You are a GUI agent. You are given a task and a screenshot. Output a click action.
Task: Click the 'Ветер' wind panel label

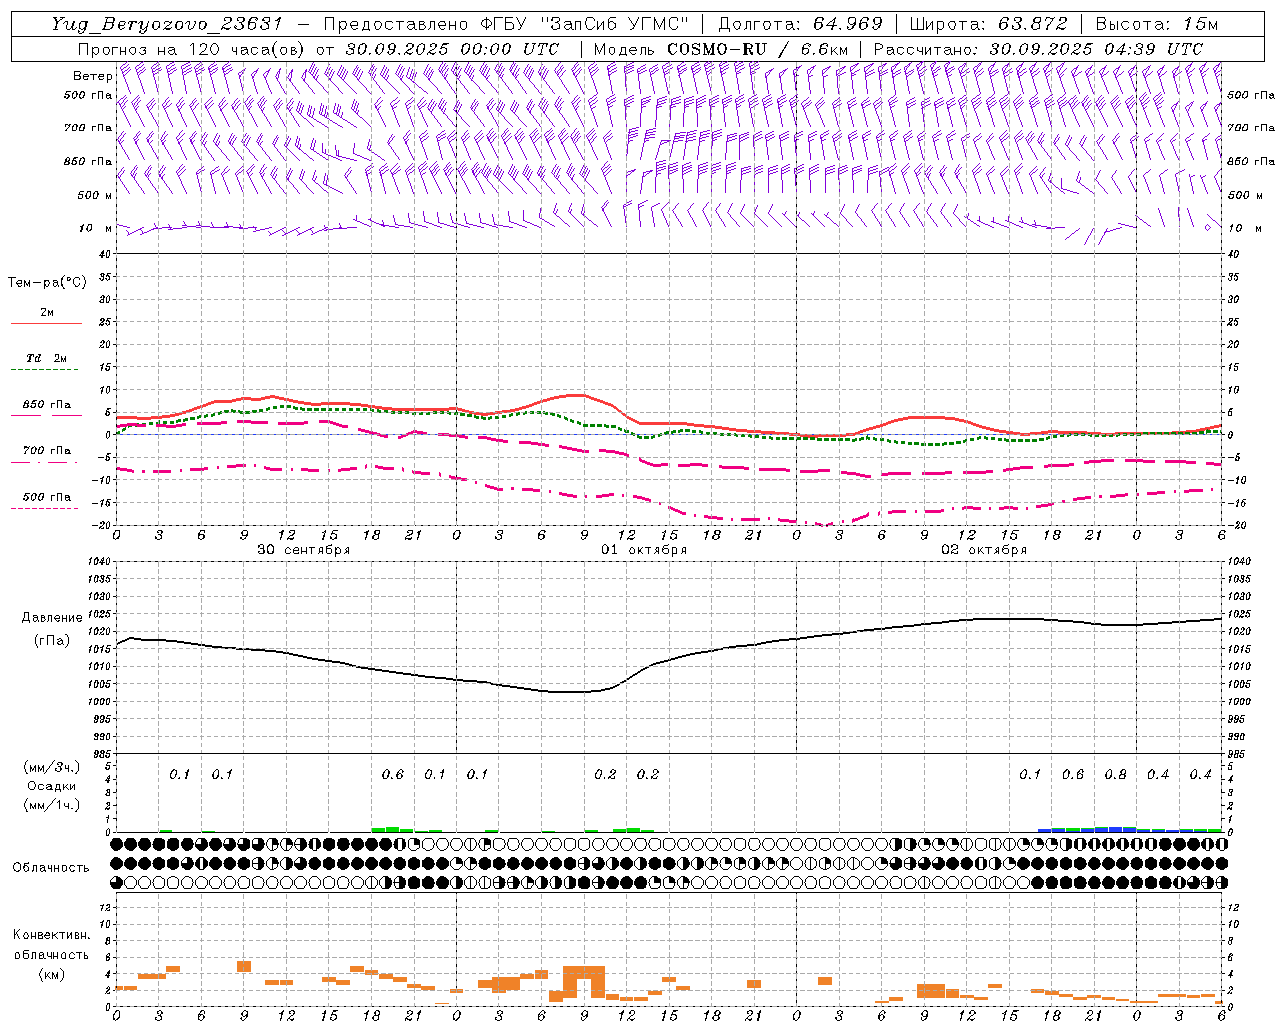pos(92,76)
